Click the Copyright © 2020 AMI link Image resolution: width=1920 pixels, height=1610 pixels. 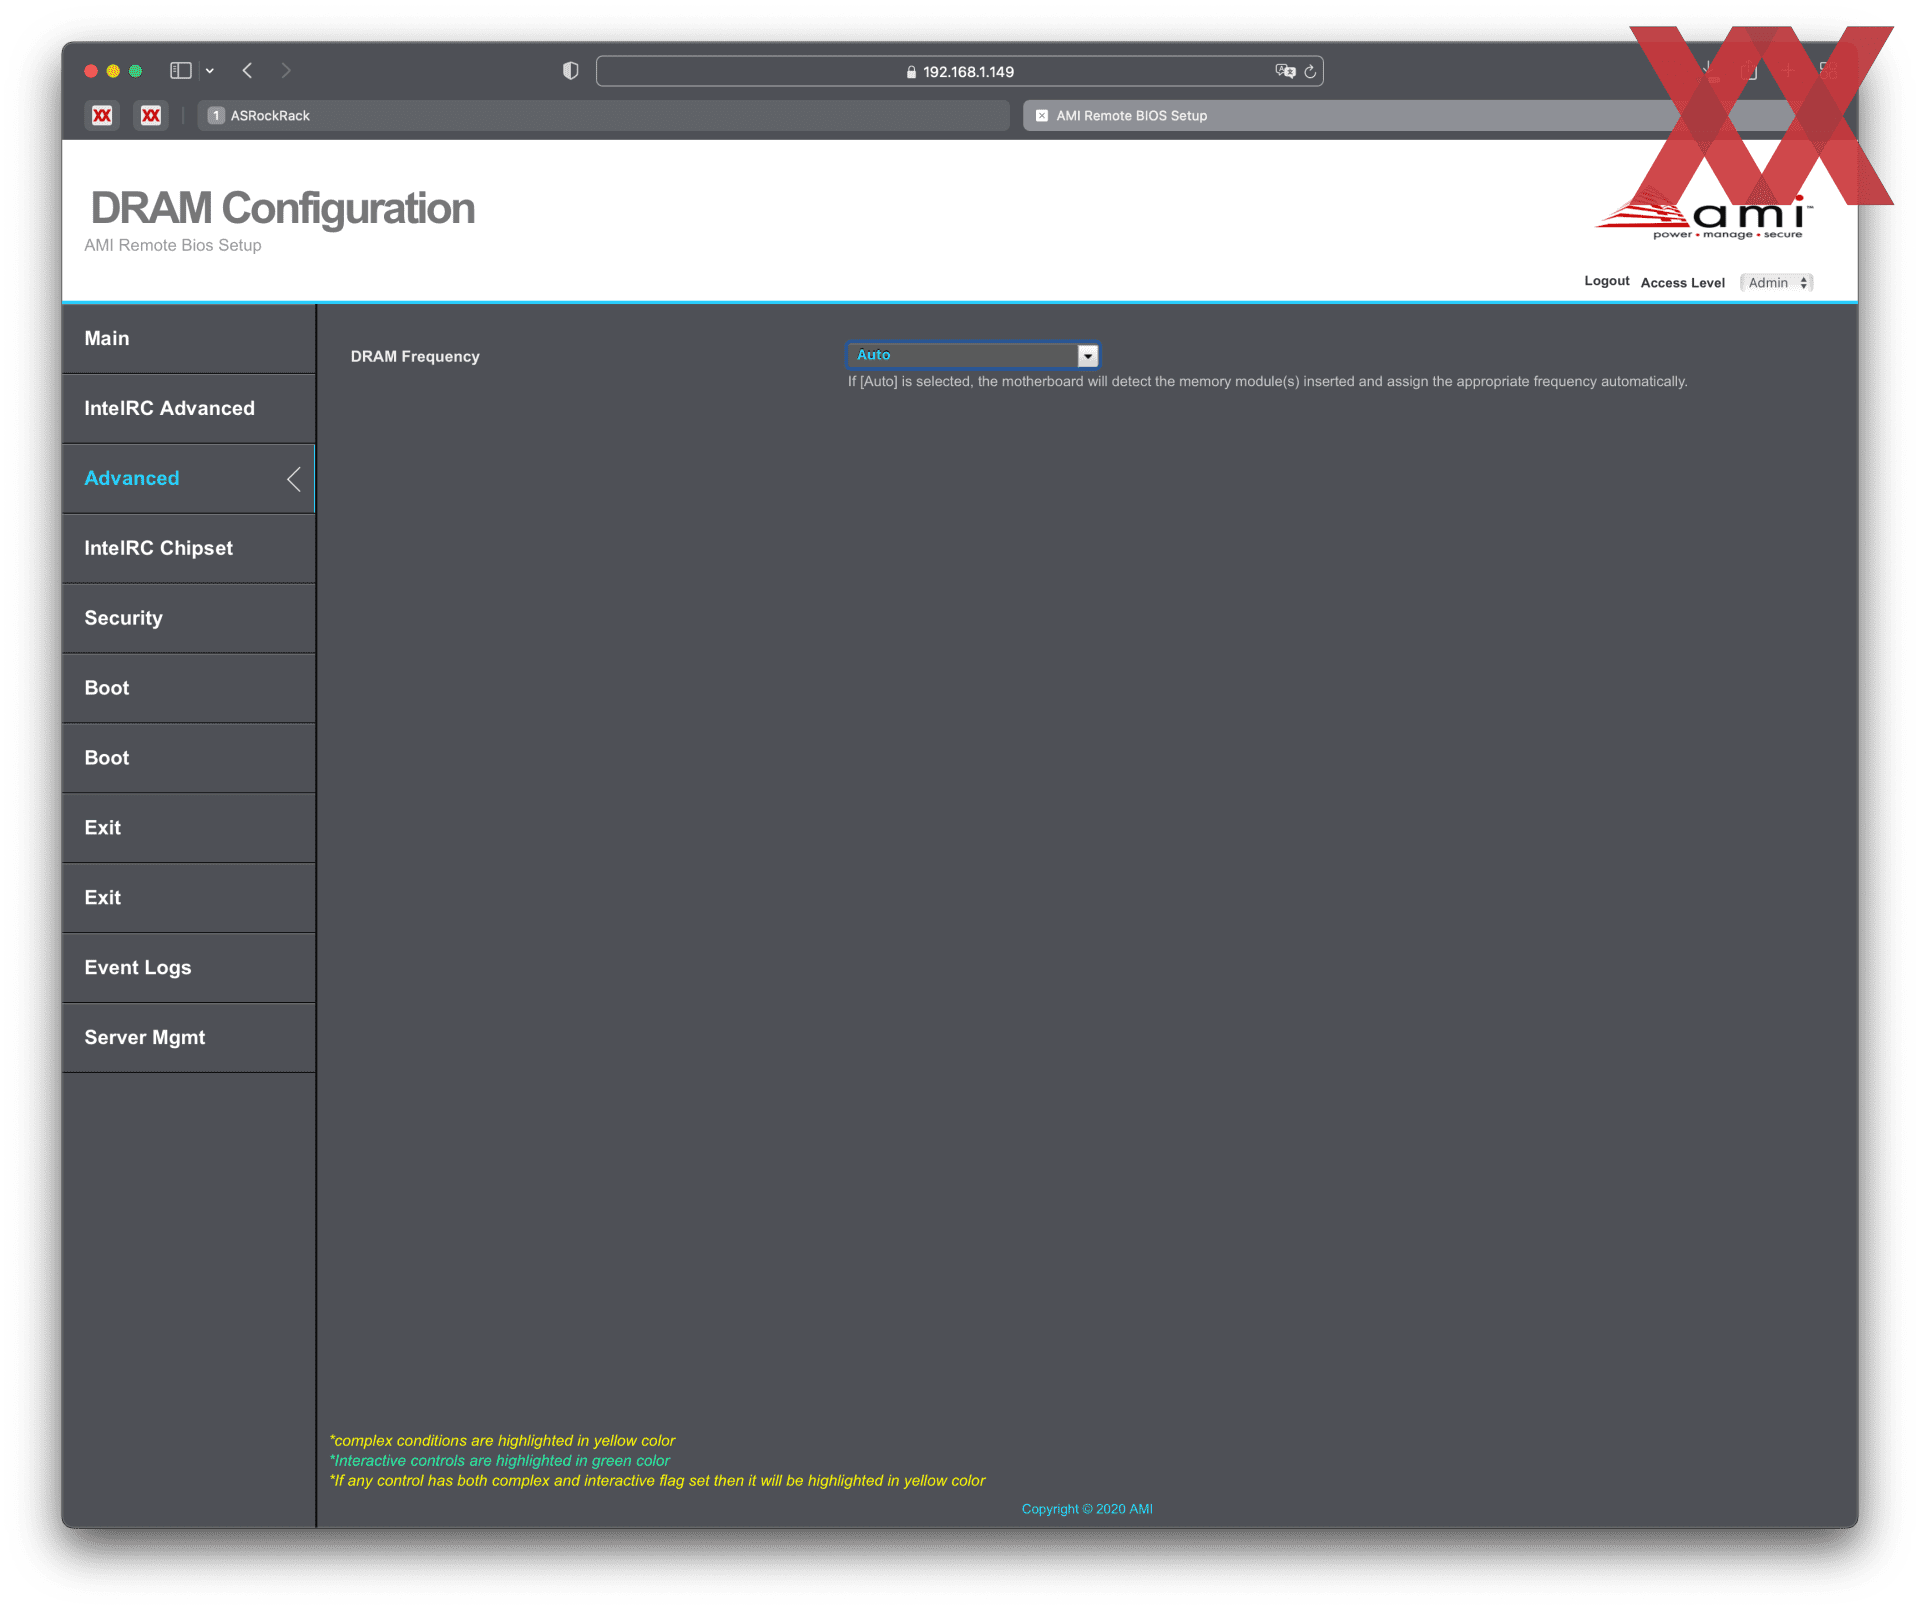[1087, 1509]
